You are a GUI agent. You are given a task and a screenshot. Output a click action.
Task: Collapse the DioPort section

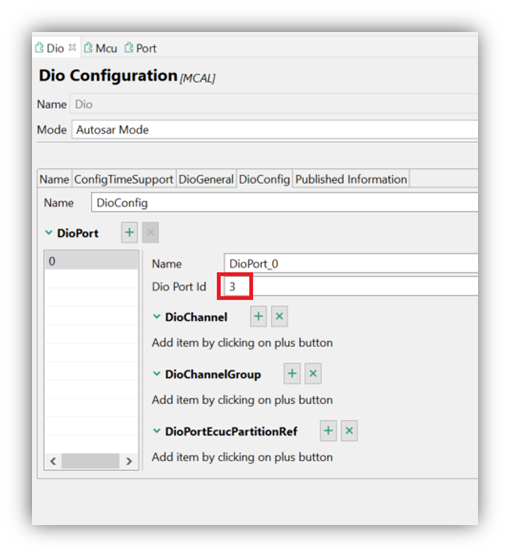pos(49,233)
